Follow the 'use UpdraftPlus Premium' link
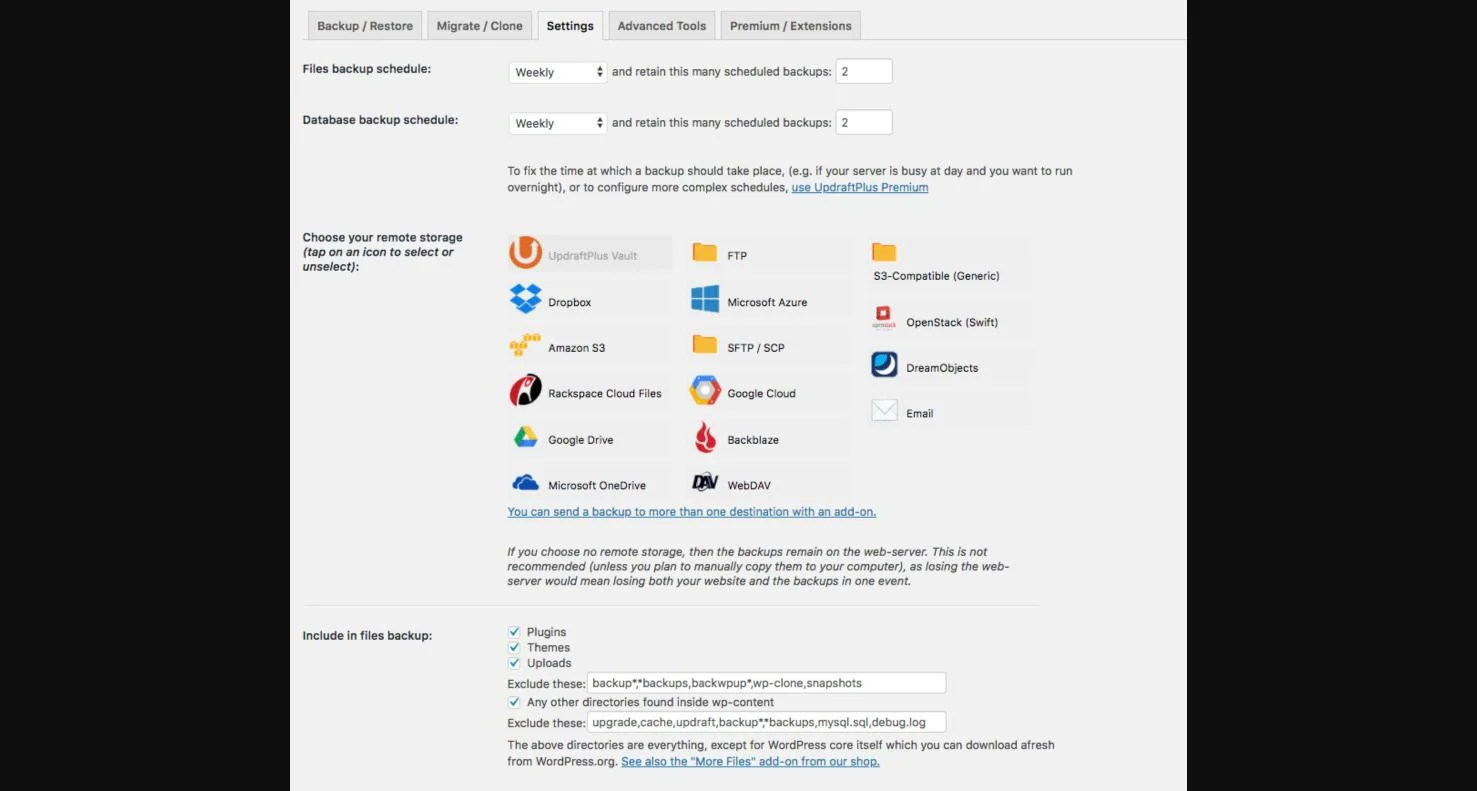 tap(860, 187)
